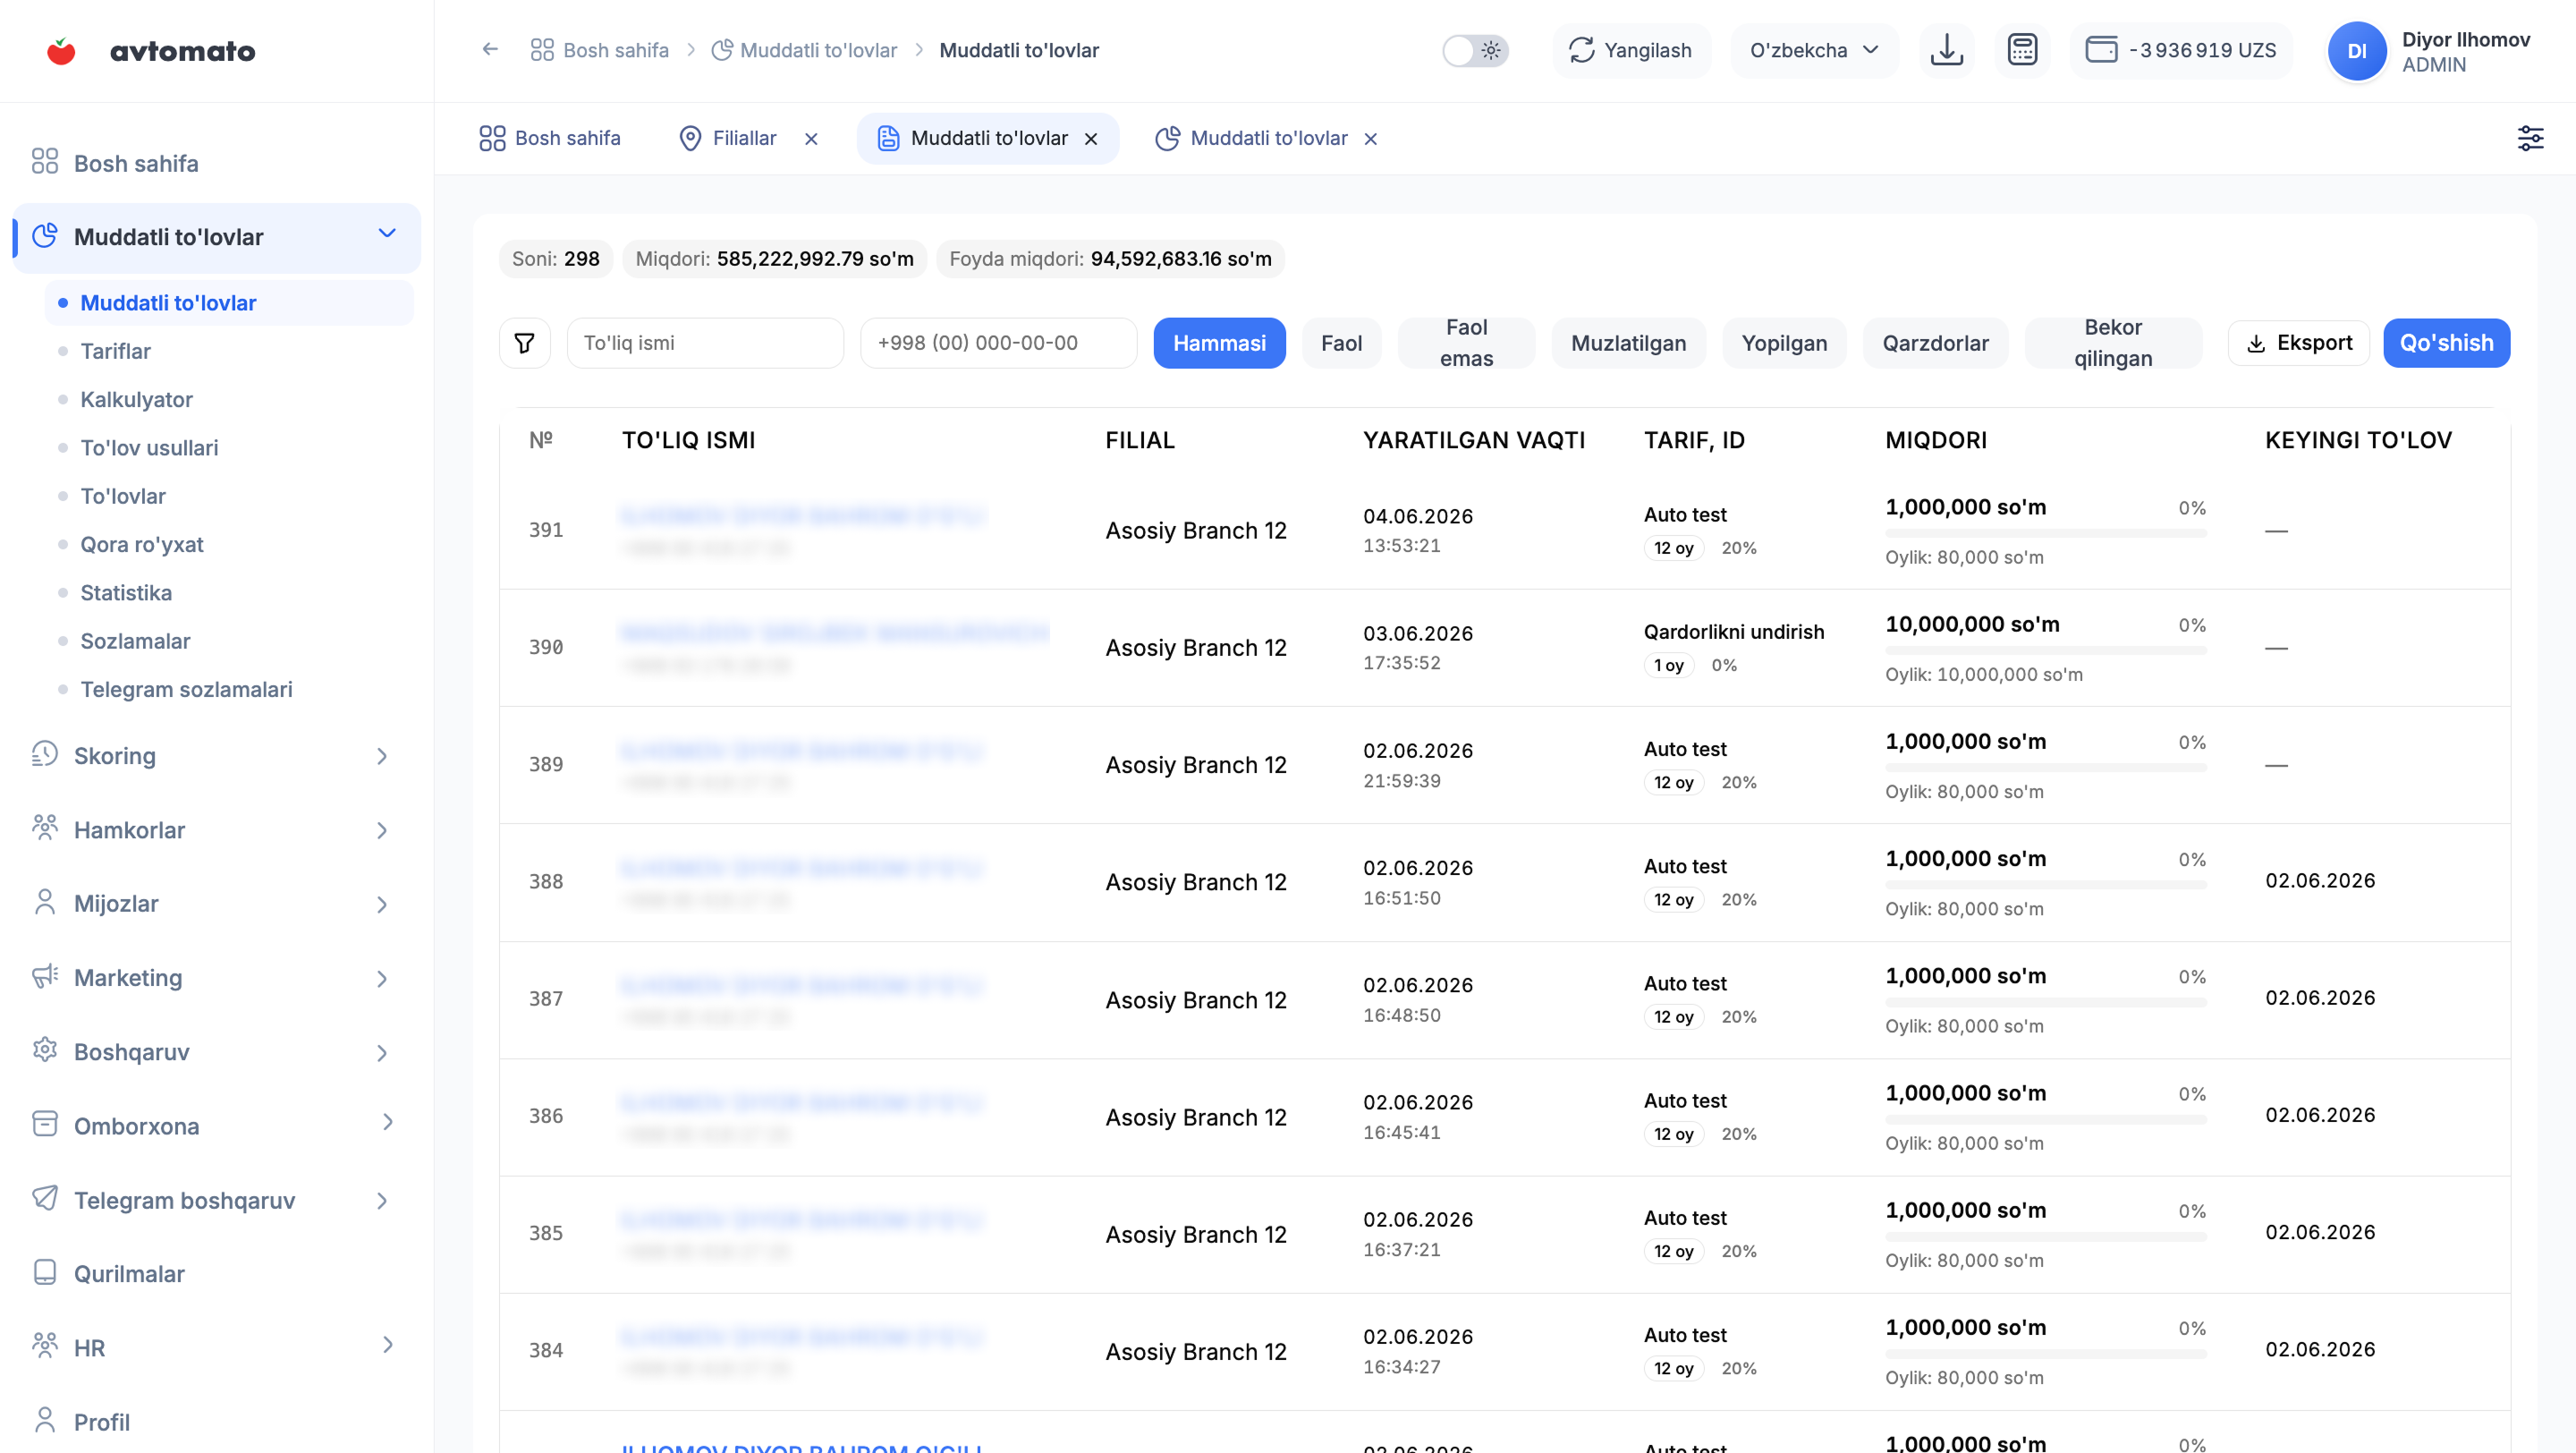This screenshot has height=1453, width=2576.
Task: Expand the Marketing section chevron
Action: pos(382,978)
